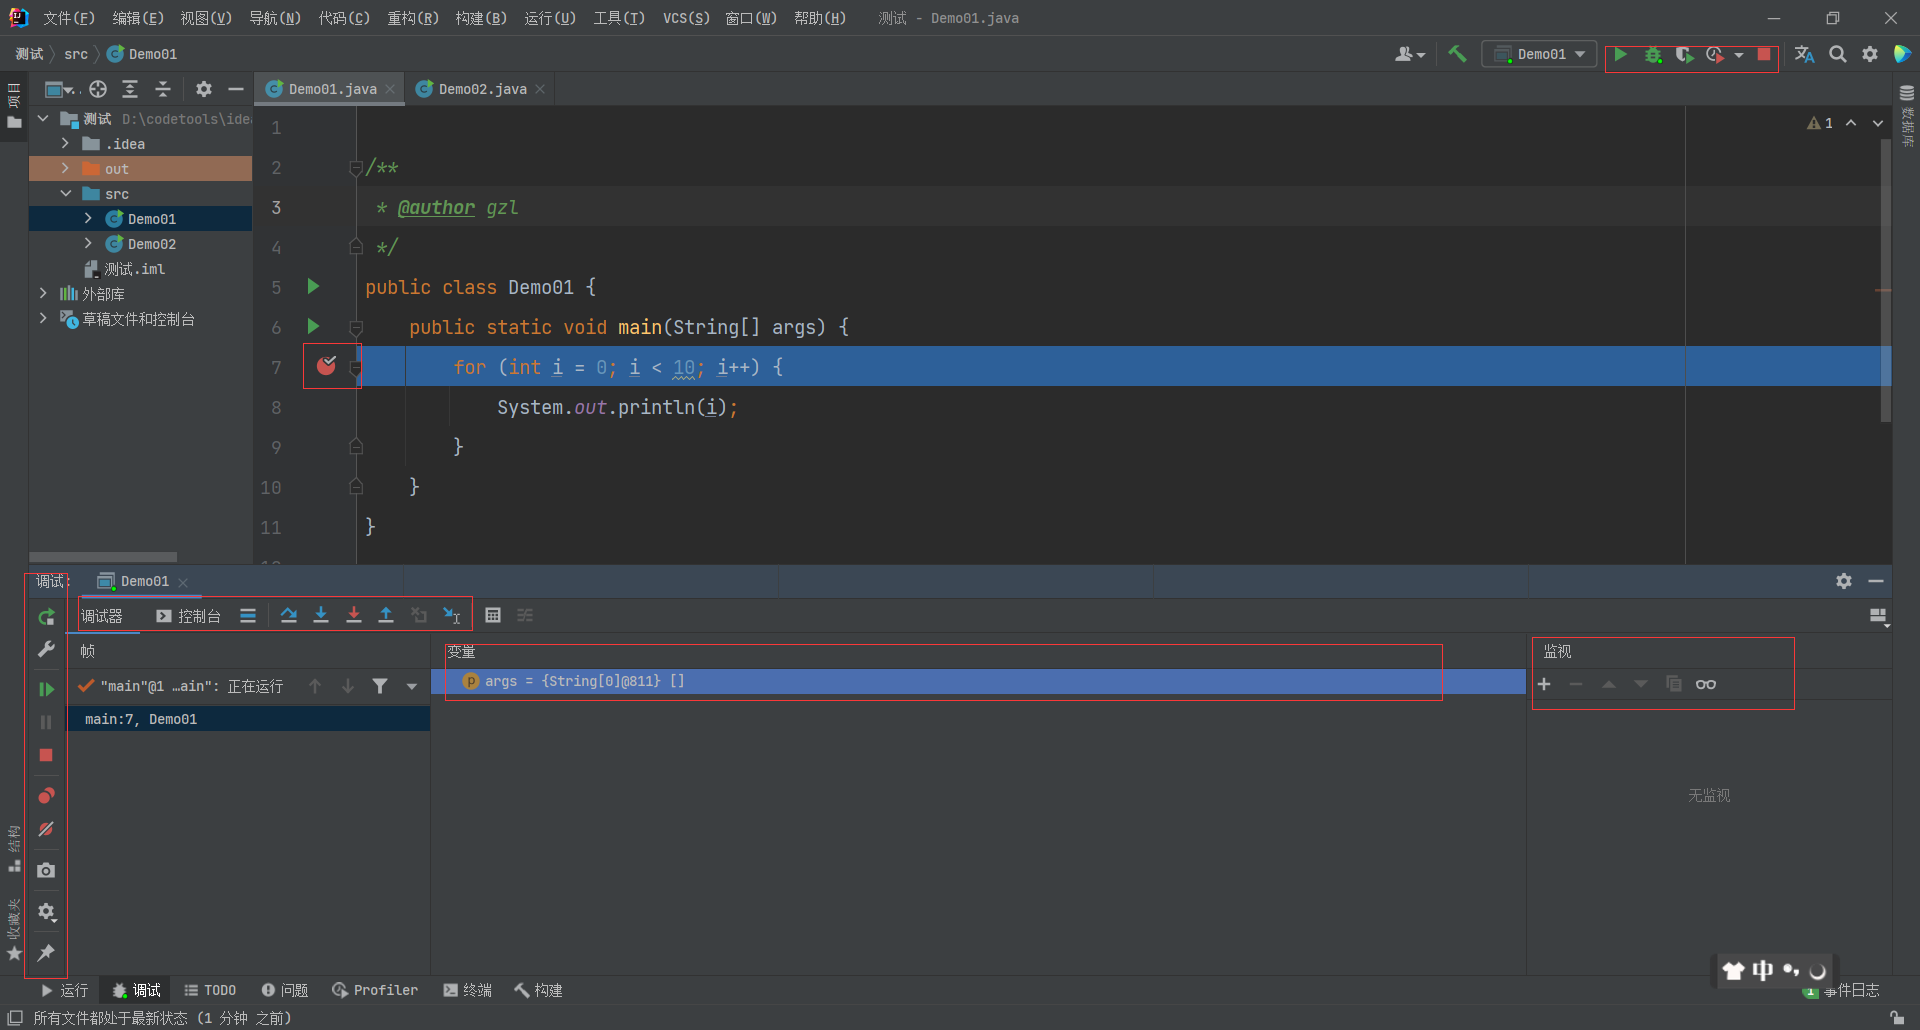Click Step Over in debugger toolbar
1920x1030 pixels.
point(289,615)
